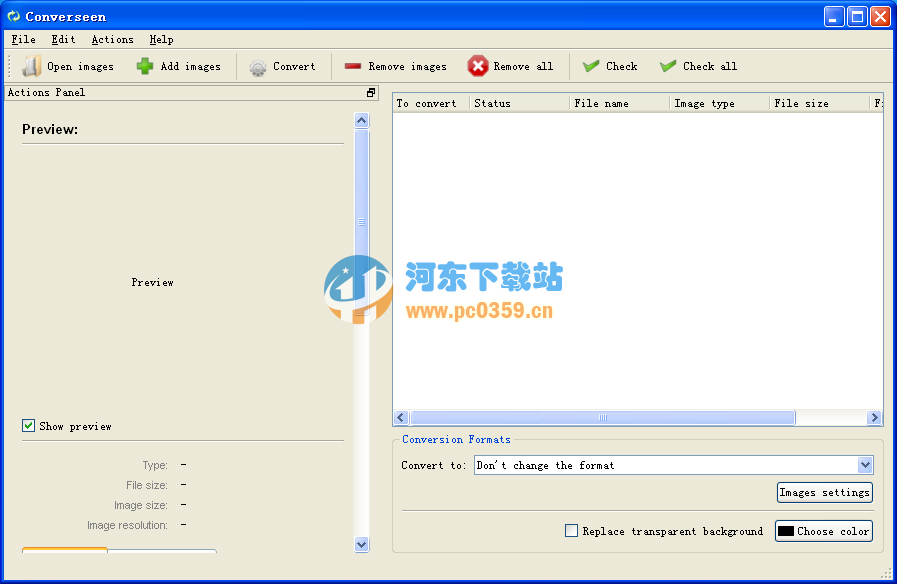Expand the format list via its arrow
This screenshot has width=897, height=584.
tap(864, 465)
